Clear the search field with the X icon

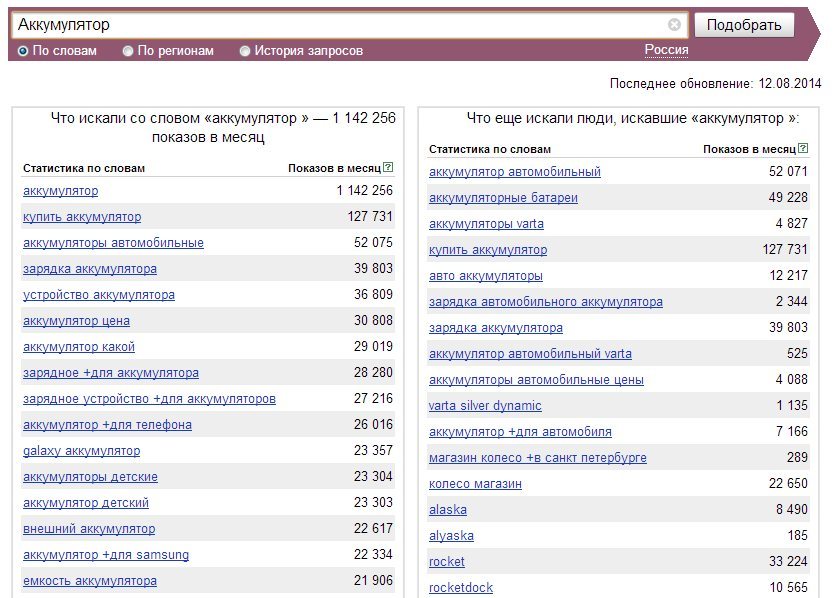click(674, 25)
